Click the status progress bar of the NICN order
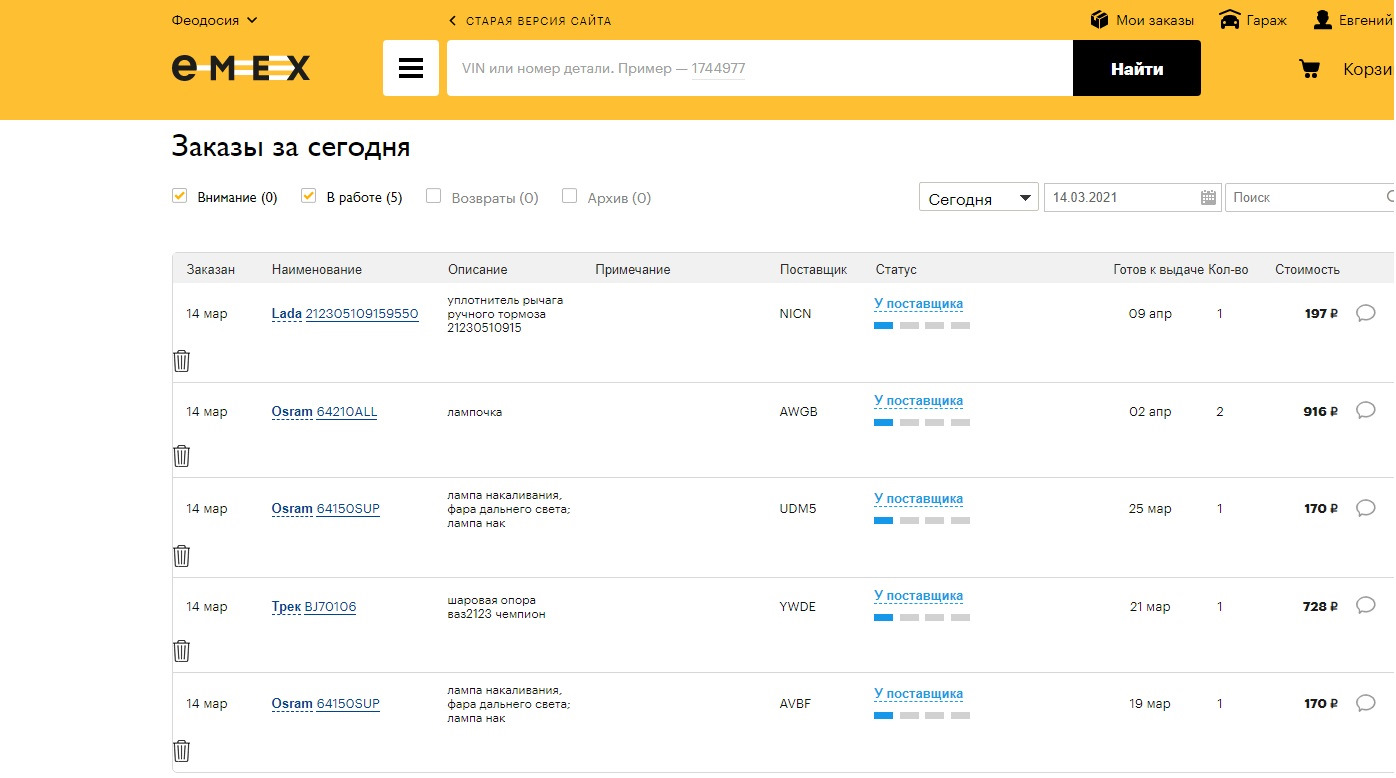The width and height of the screenshot is (1396, 778). pos(922,326)
